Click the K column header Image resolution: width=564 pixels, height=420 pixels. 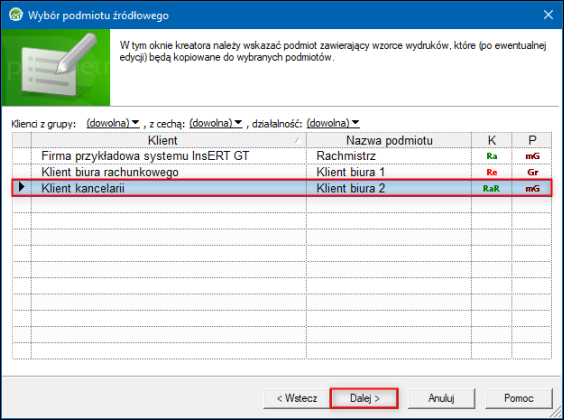(492, 140)
